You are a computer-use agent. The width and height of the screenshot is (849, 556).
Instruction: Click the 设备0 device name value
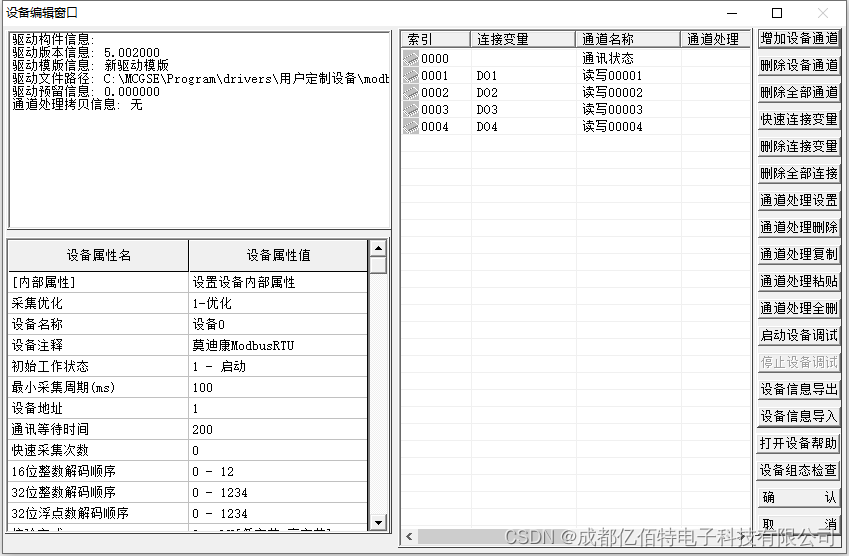click(278, 324)
